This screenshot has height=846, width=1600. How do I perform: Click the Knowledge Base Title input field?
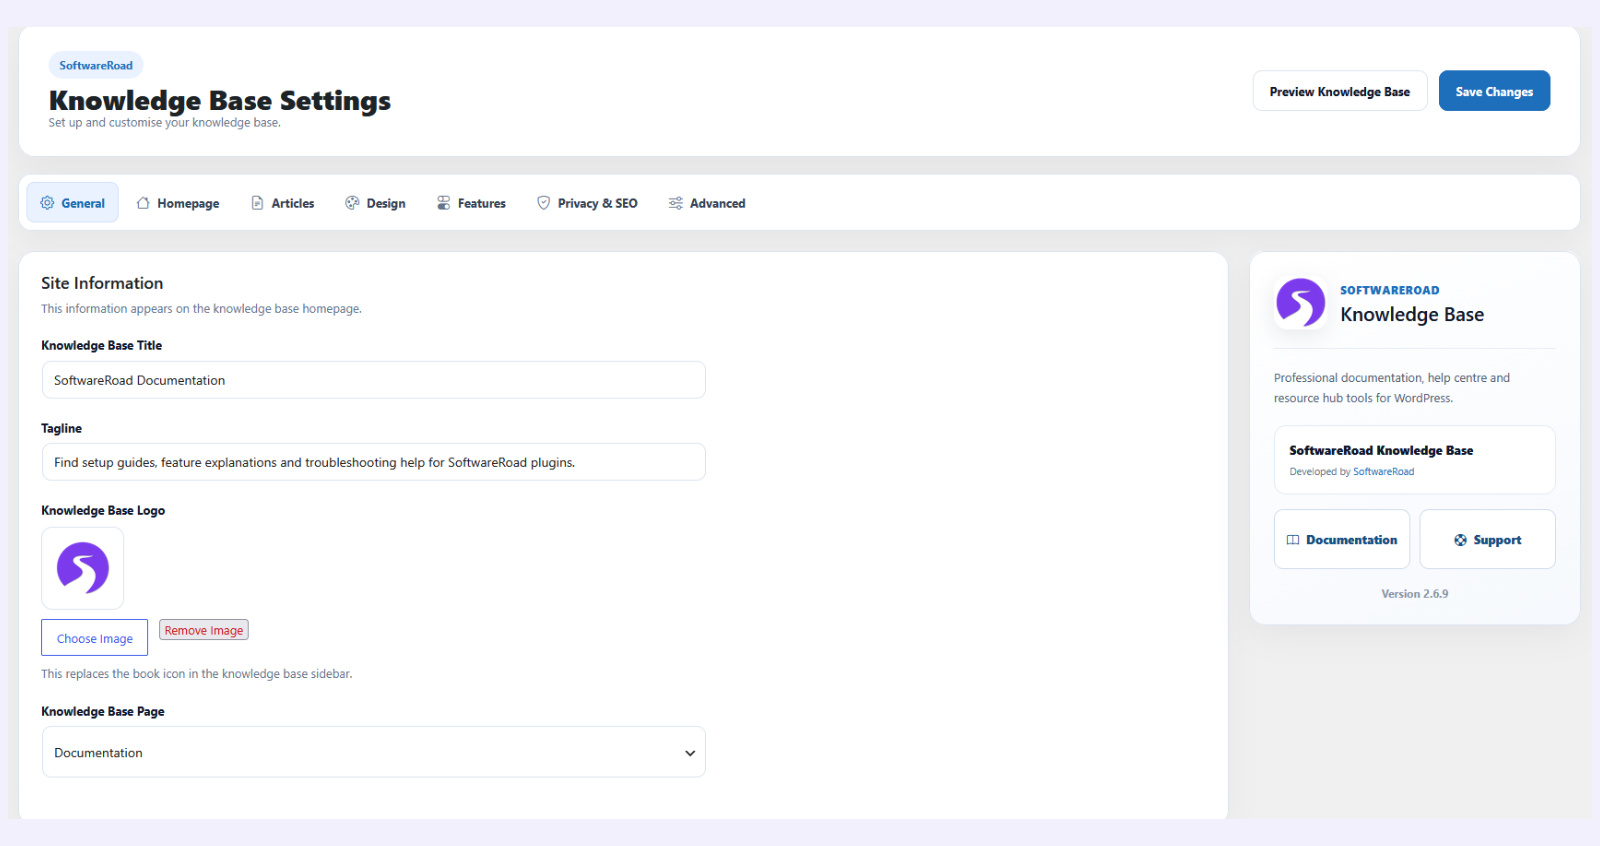click(x=374, y=380)
